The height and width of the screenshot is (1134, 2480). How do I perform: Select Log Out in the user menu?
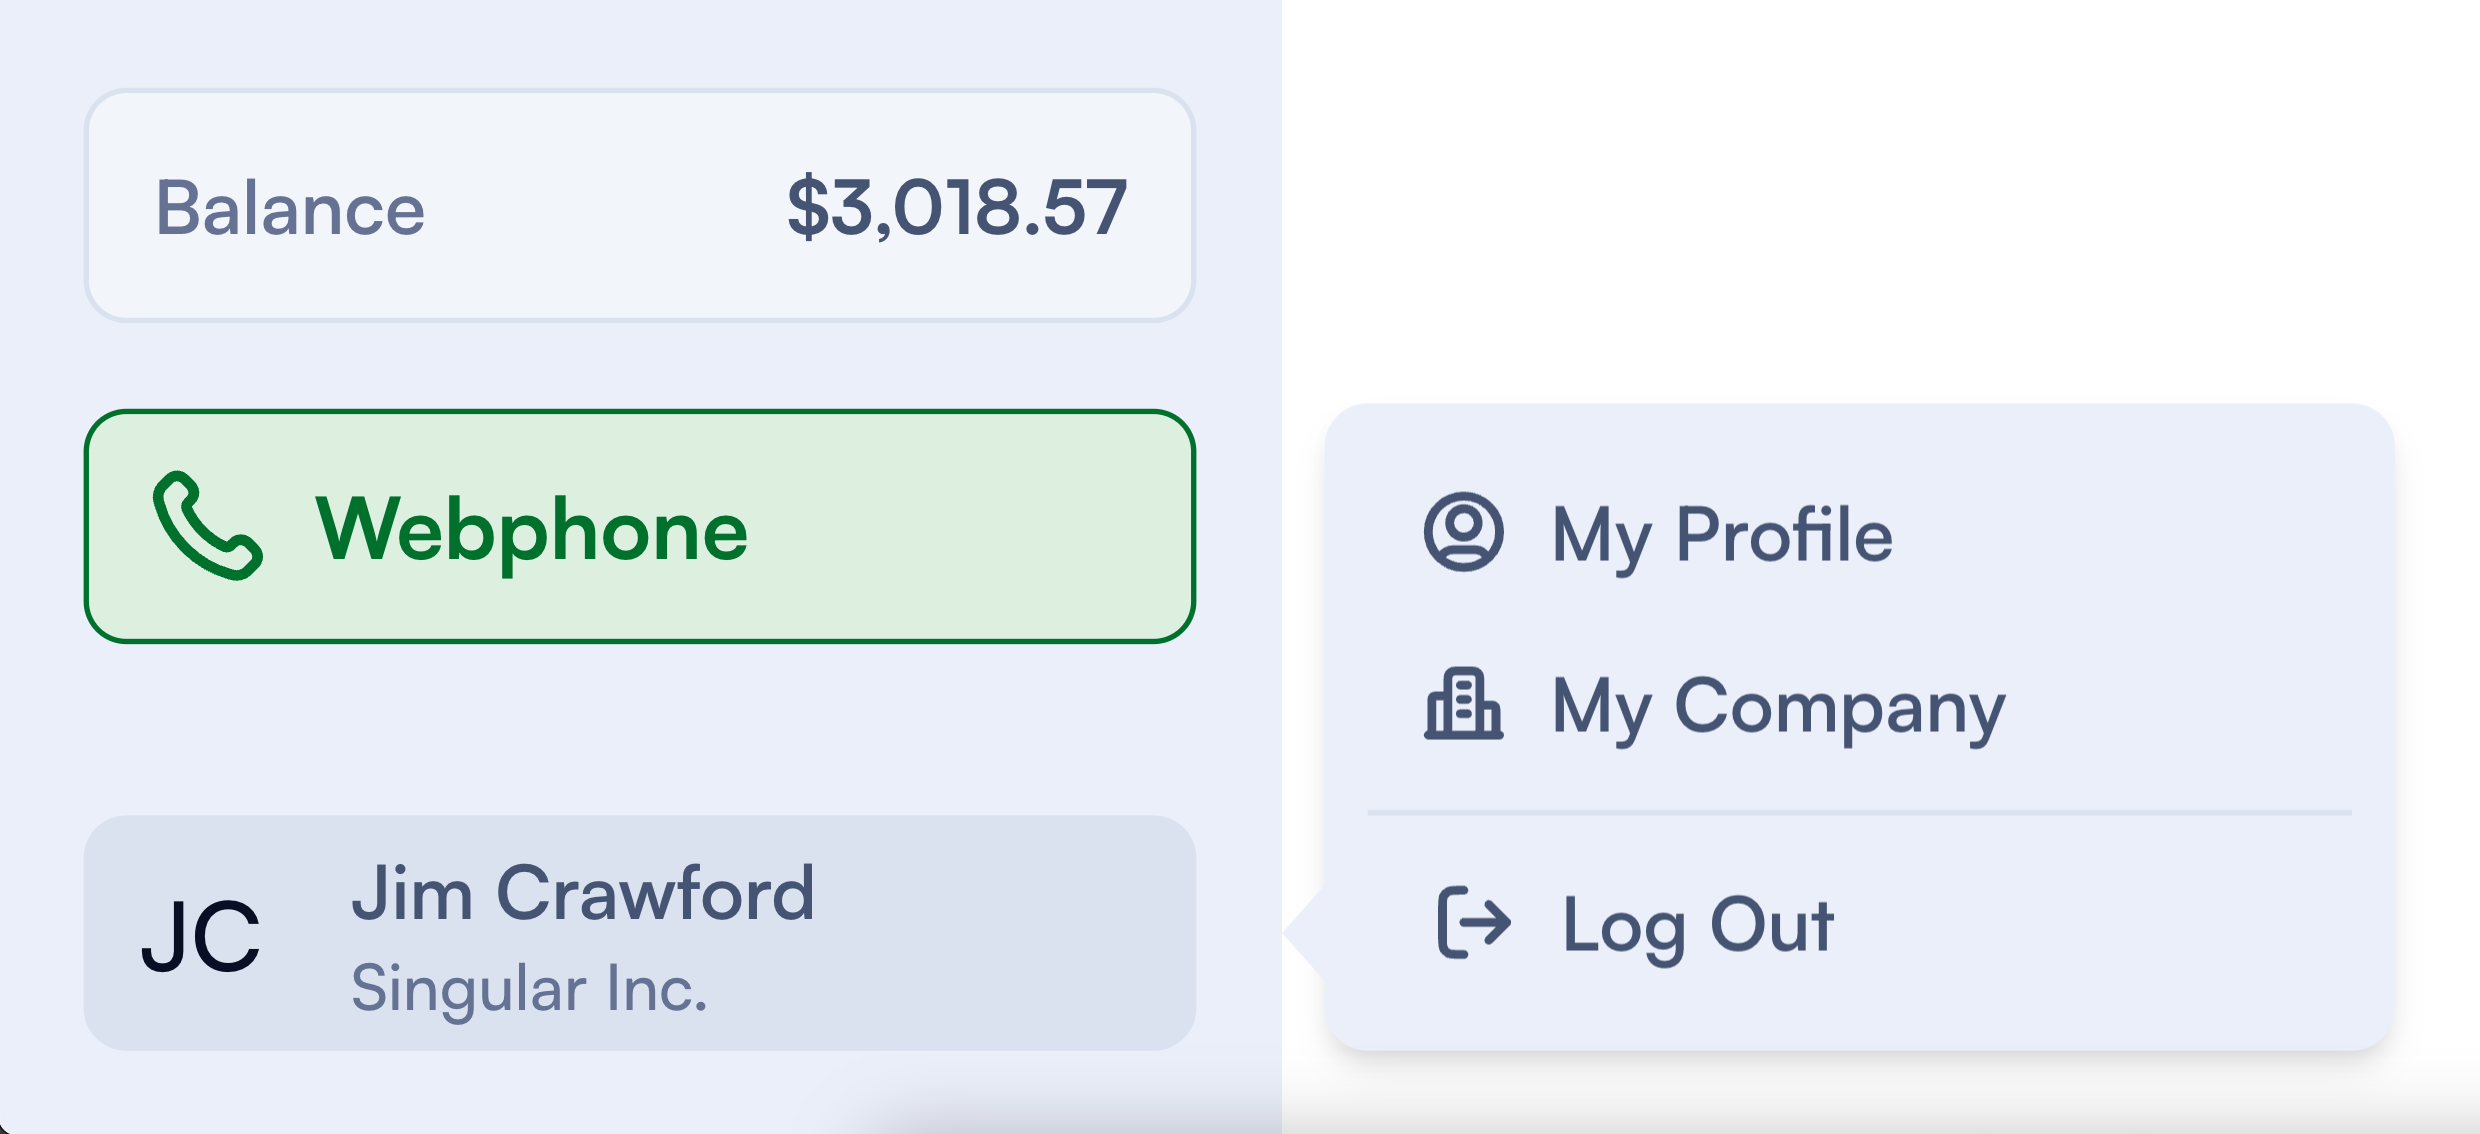pyautogui.click(x=1697, y=924)
